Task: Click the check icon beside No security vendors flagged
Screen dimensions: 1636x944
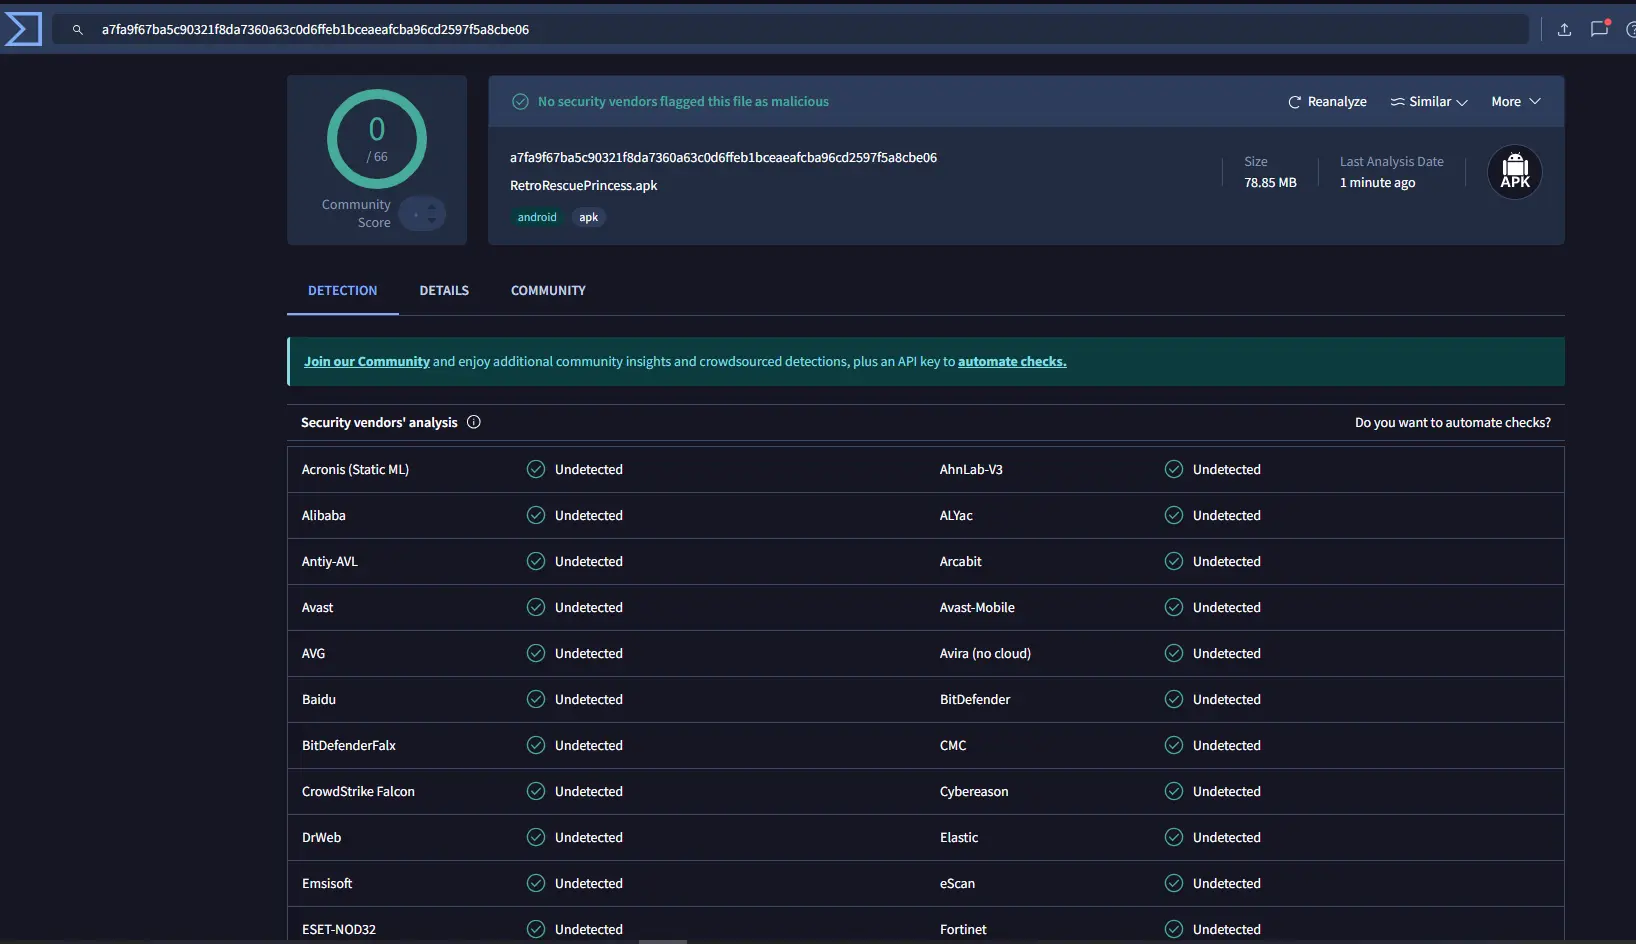Action: (520, 102)
